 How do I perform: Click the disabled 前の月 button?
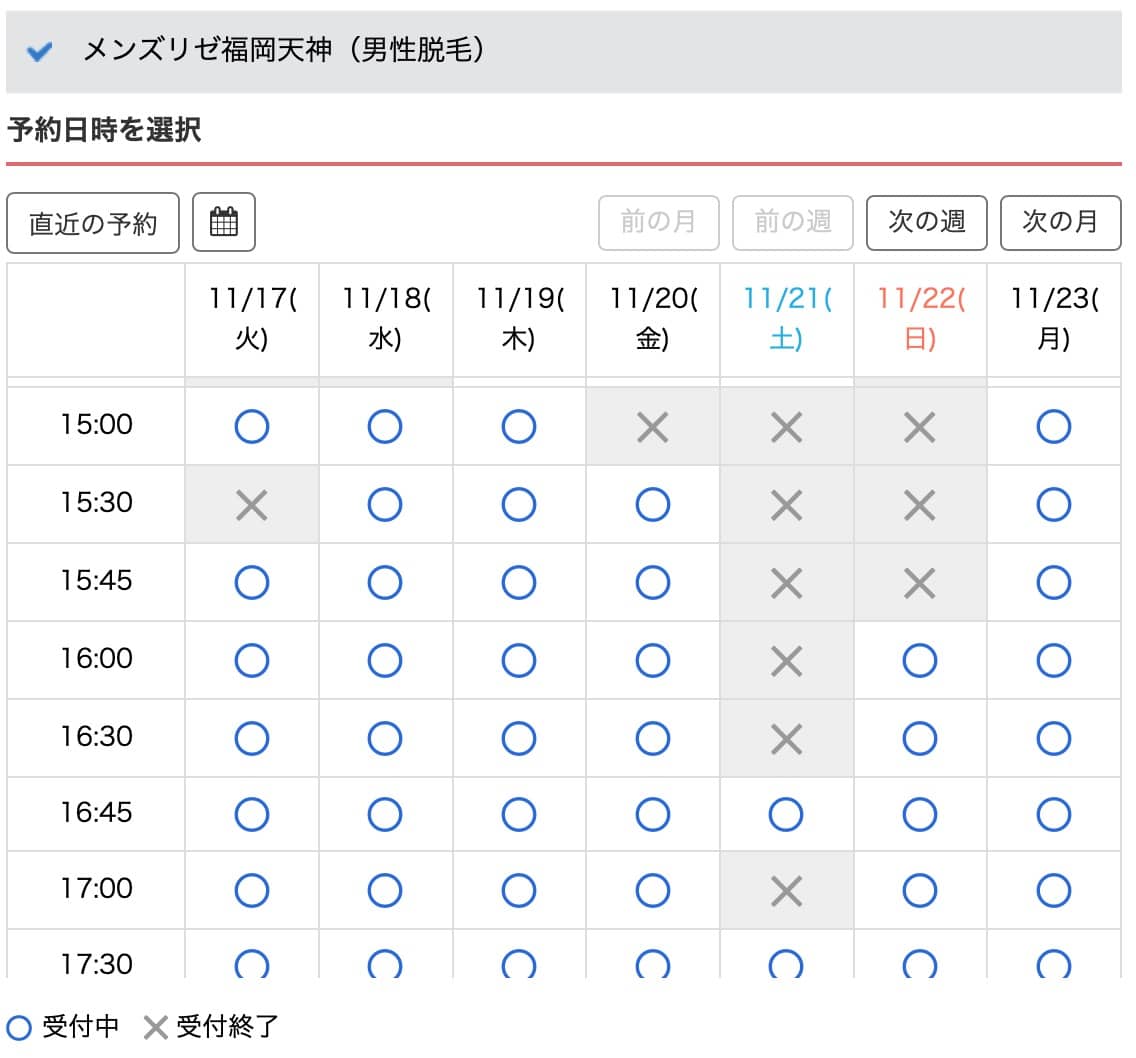coord(658,222)
